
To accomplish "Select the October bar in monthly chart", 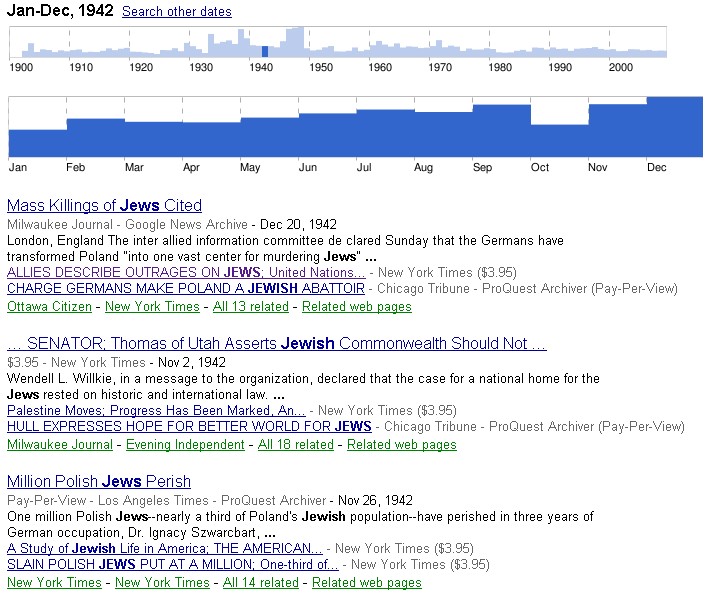I will pyautogui.click(x=560, y=140).
